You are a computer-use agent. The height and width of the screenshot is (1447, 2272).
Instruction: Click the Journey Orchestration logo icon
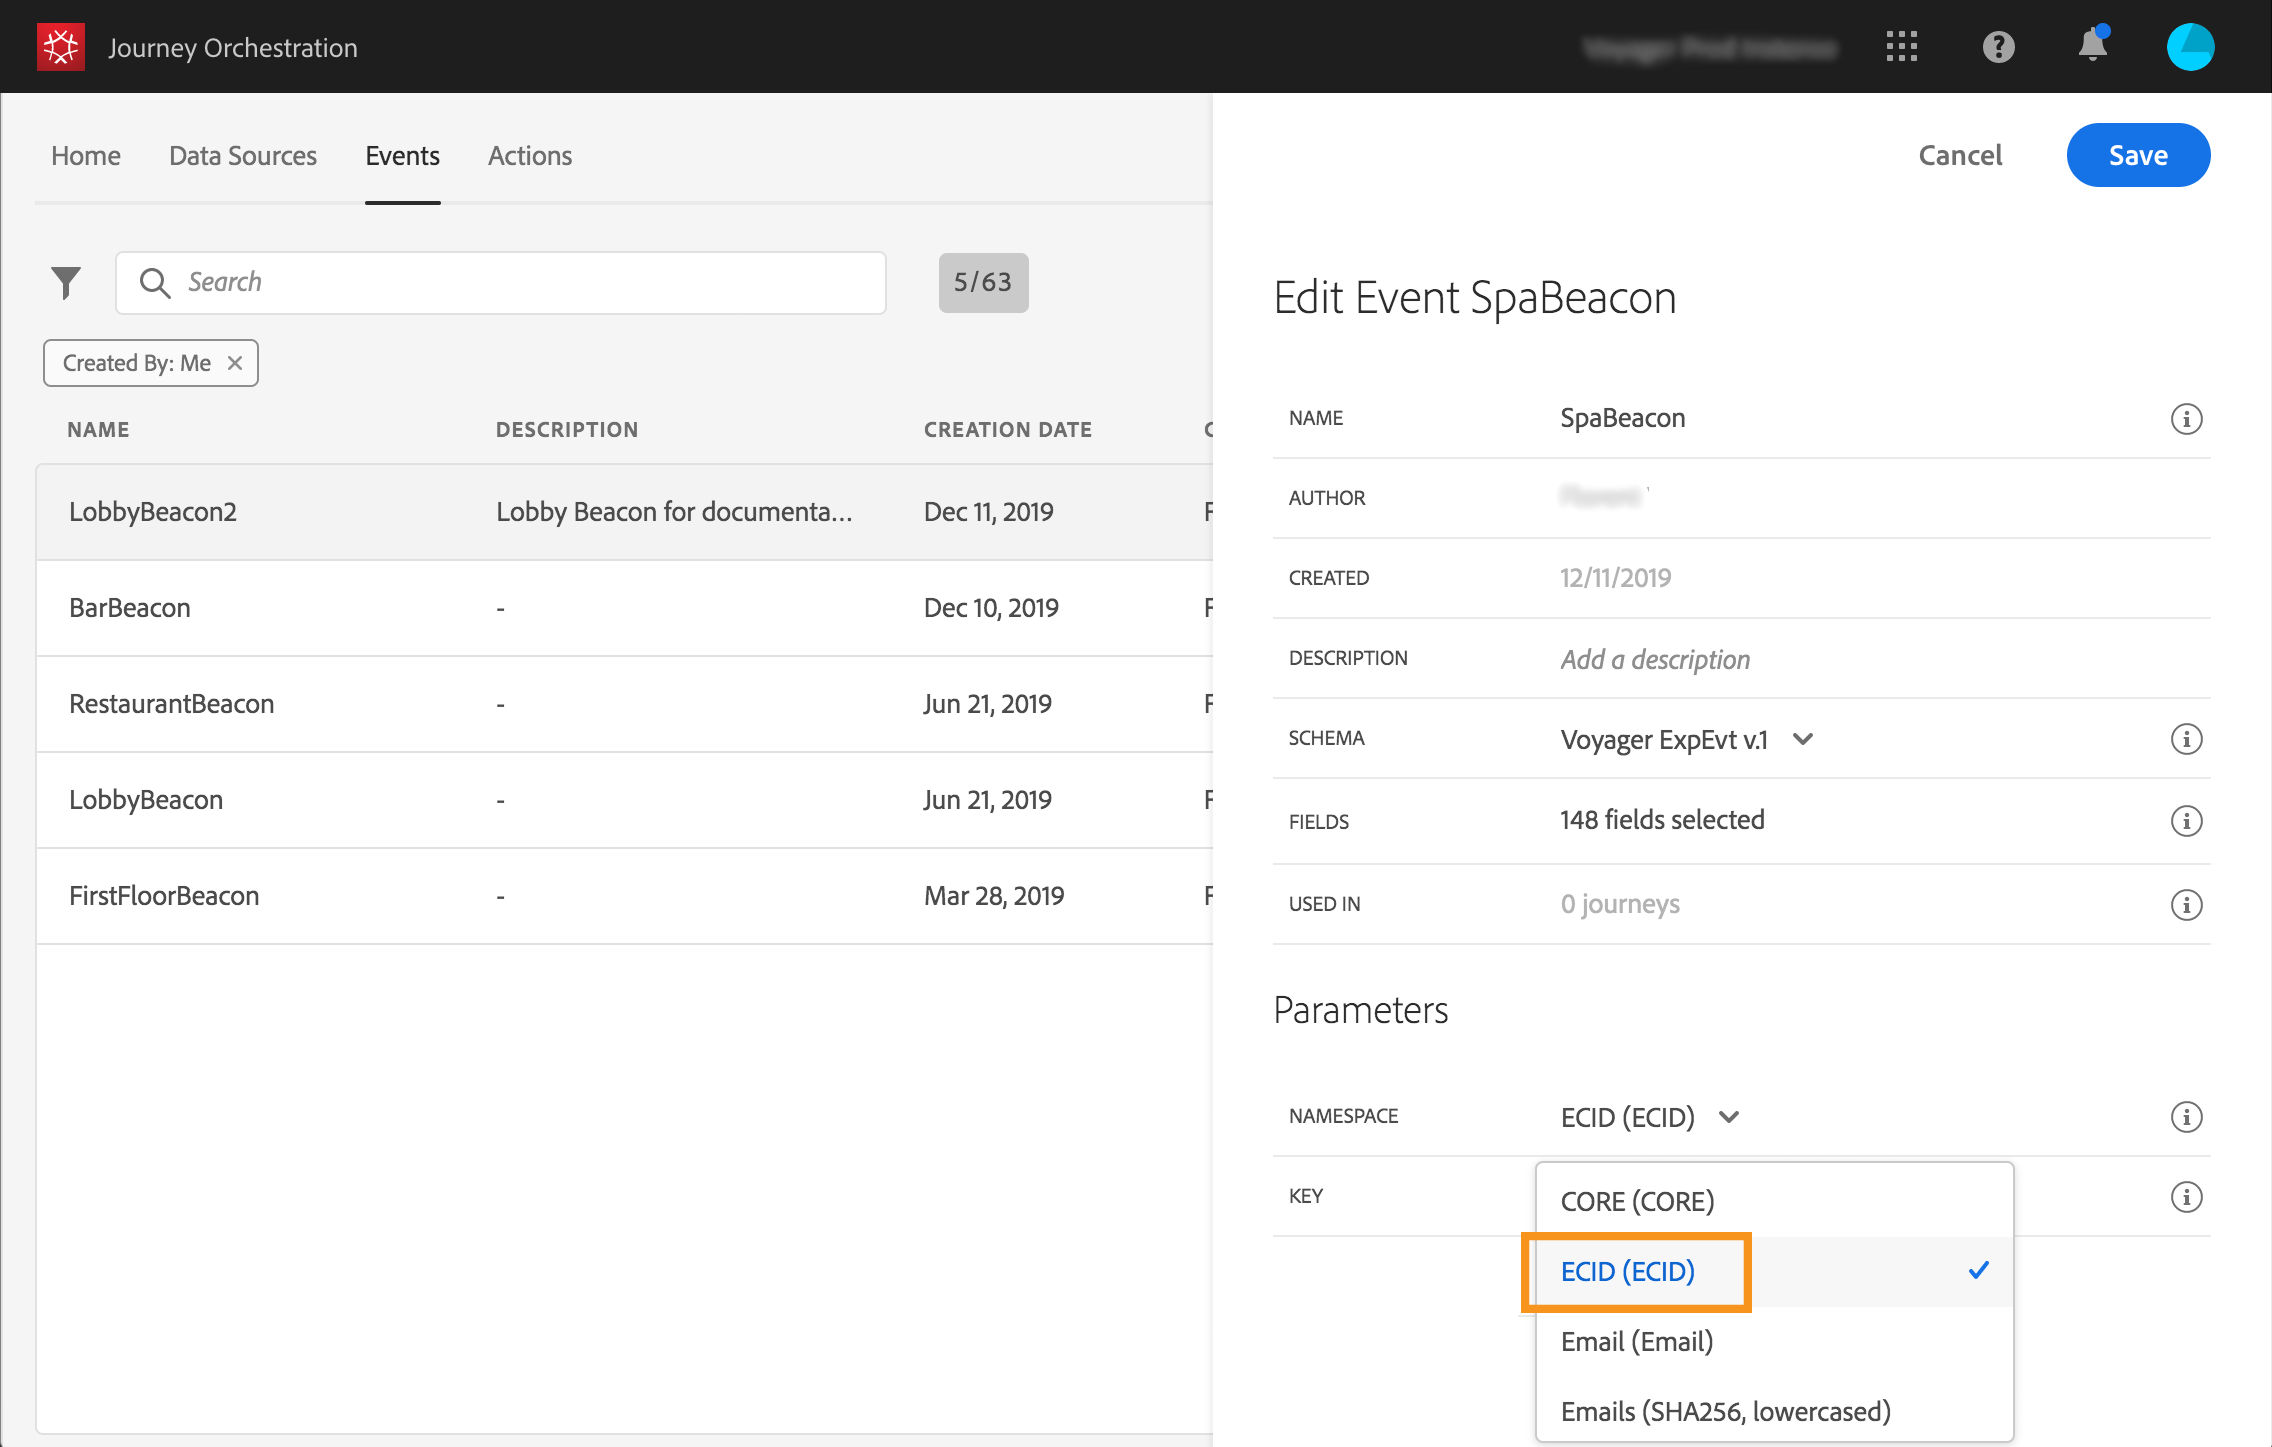pos(60,47)
